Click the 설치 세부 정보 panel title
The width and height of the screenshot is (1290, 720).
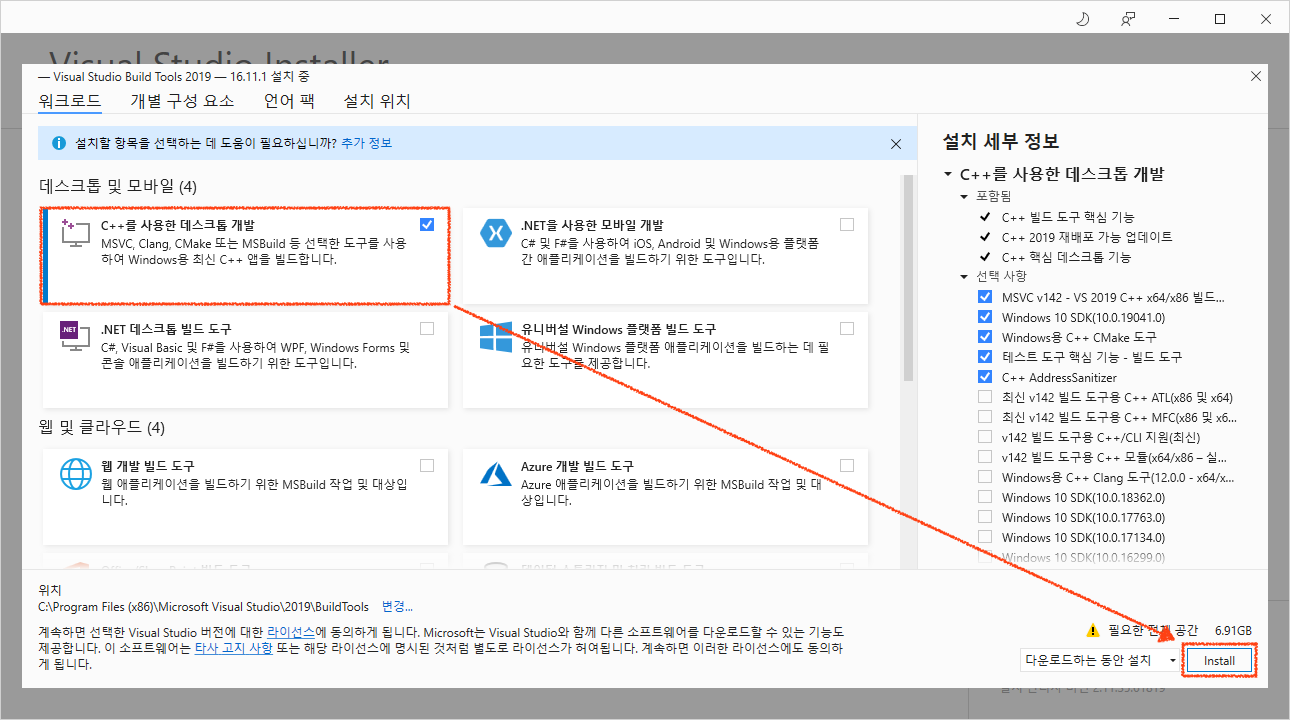pos(1001,142)
